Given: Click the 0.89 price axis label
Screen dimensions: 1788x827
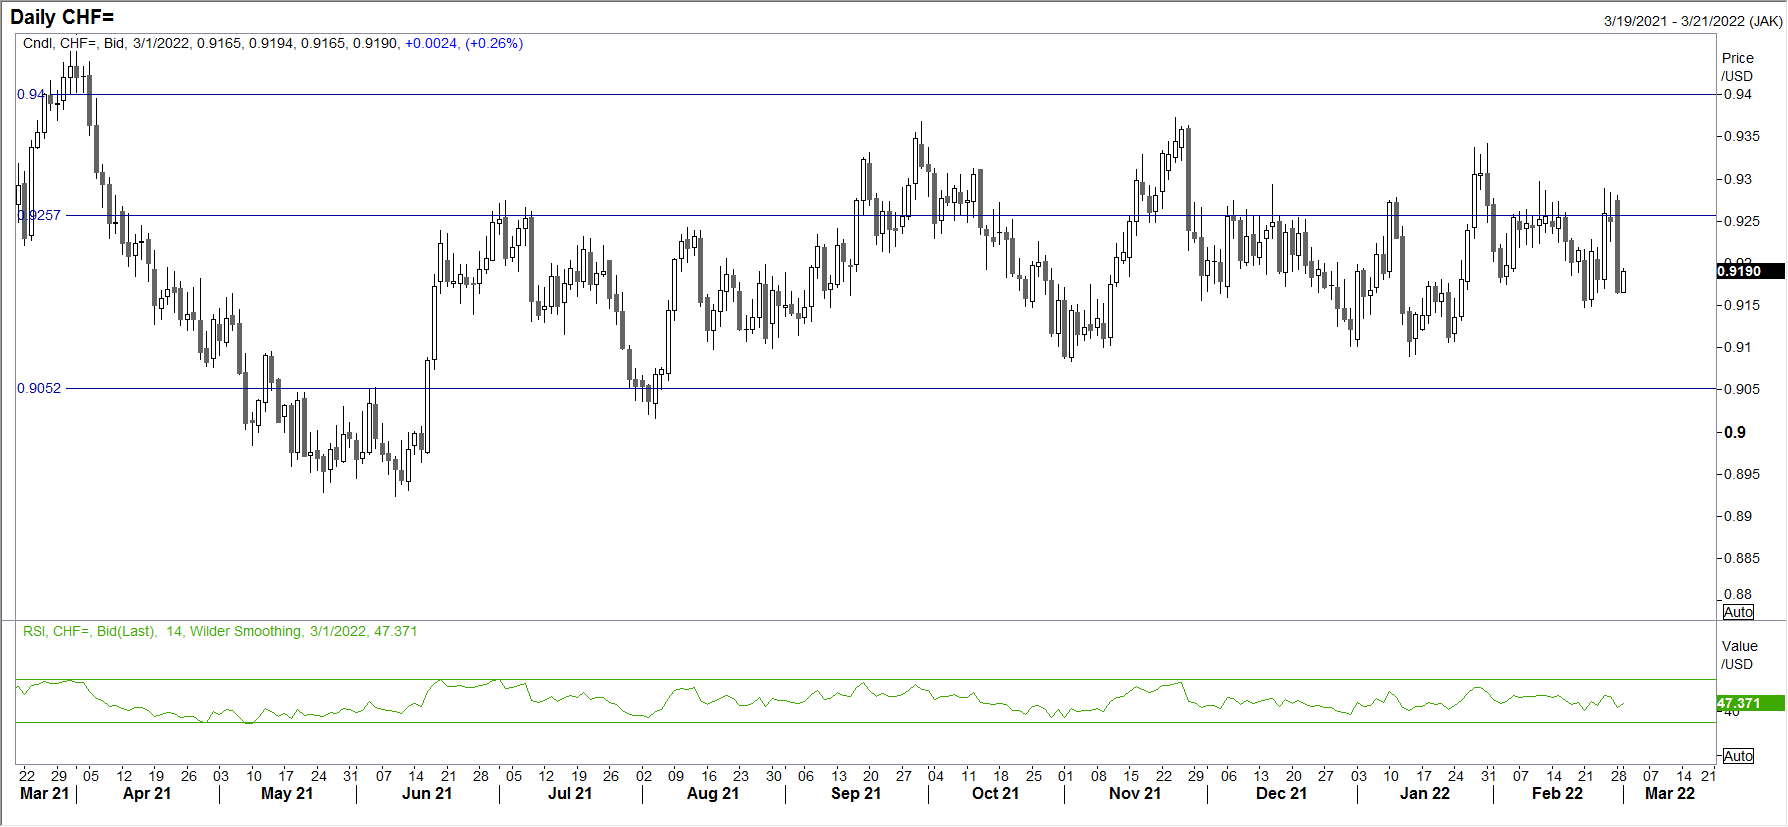Looking at the screenshot, I should pyautogui.click(x=1738, y=516).
